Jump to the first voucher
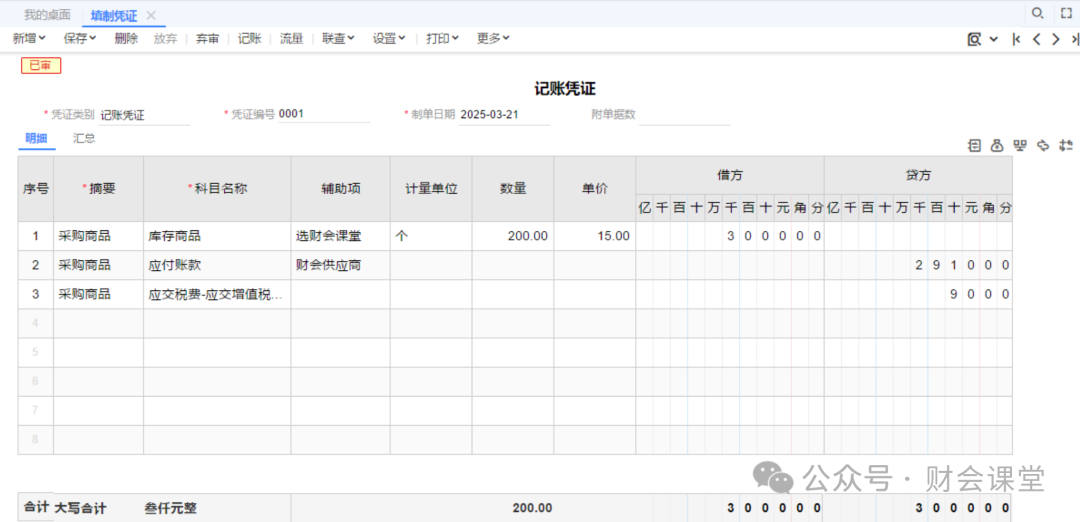This screenshot has height=522, width=1080. click(1016, 39)
